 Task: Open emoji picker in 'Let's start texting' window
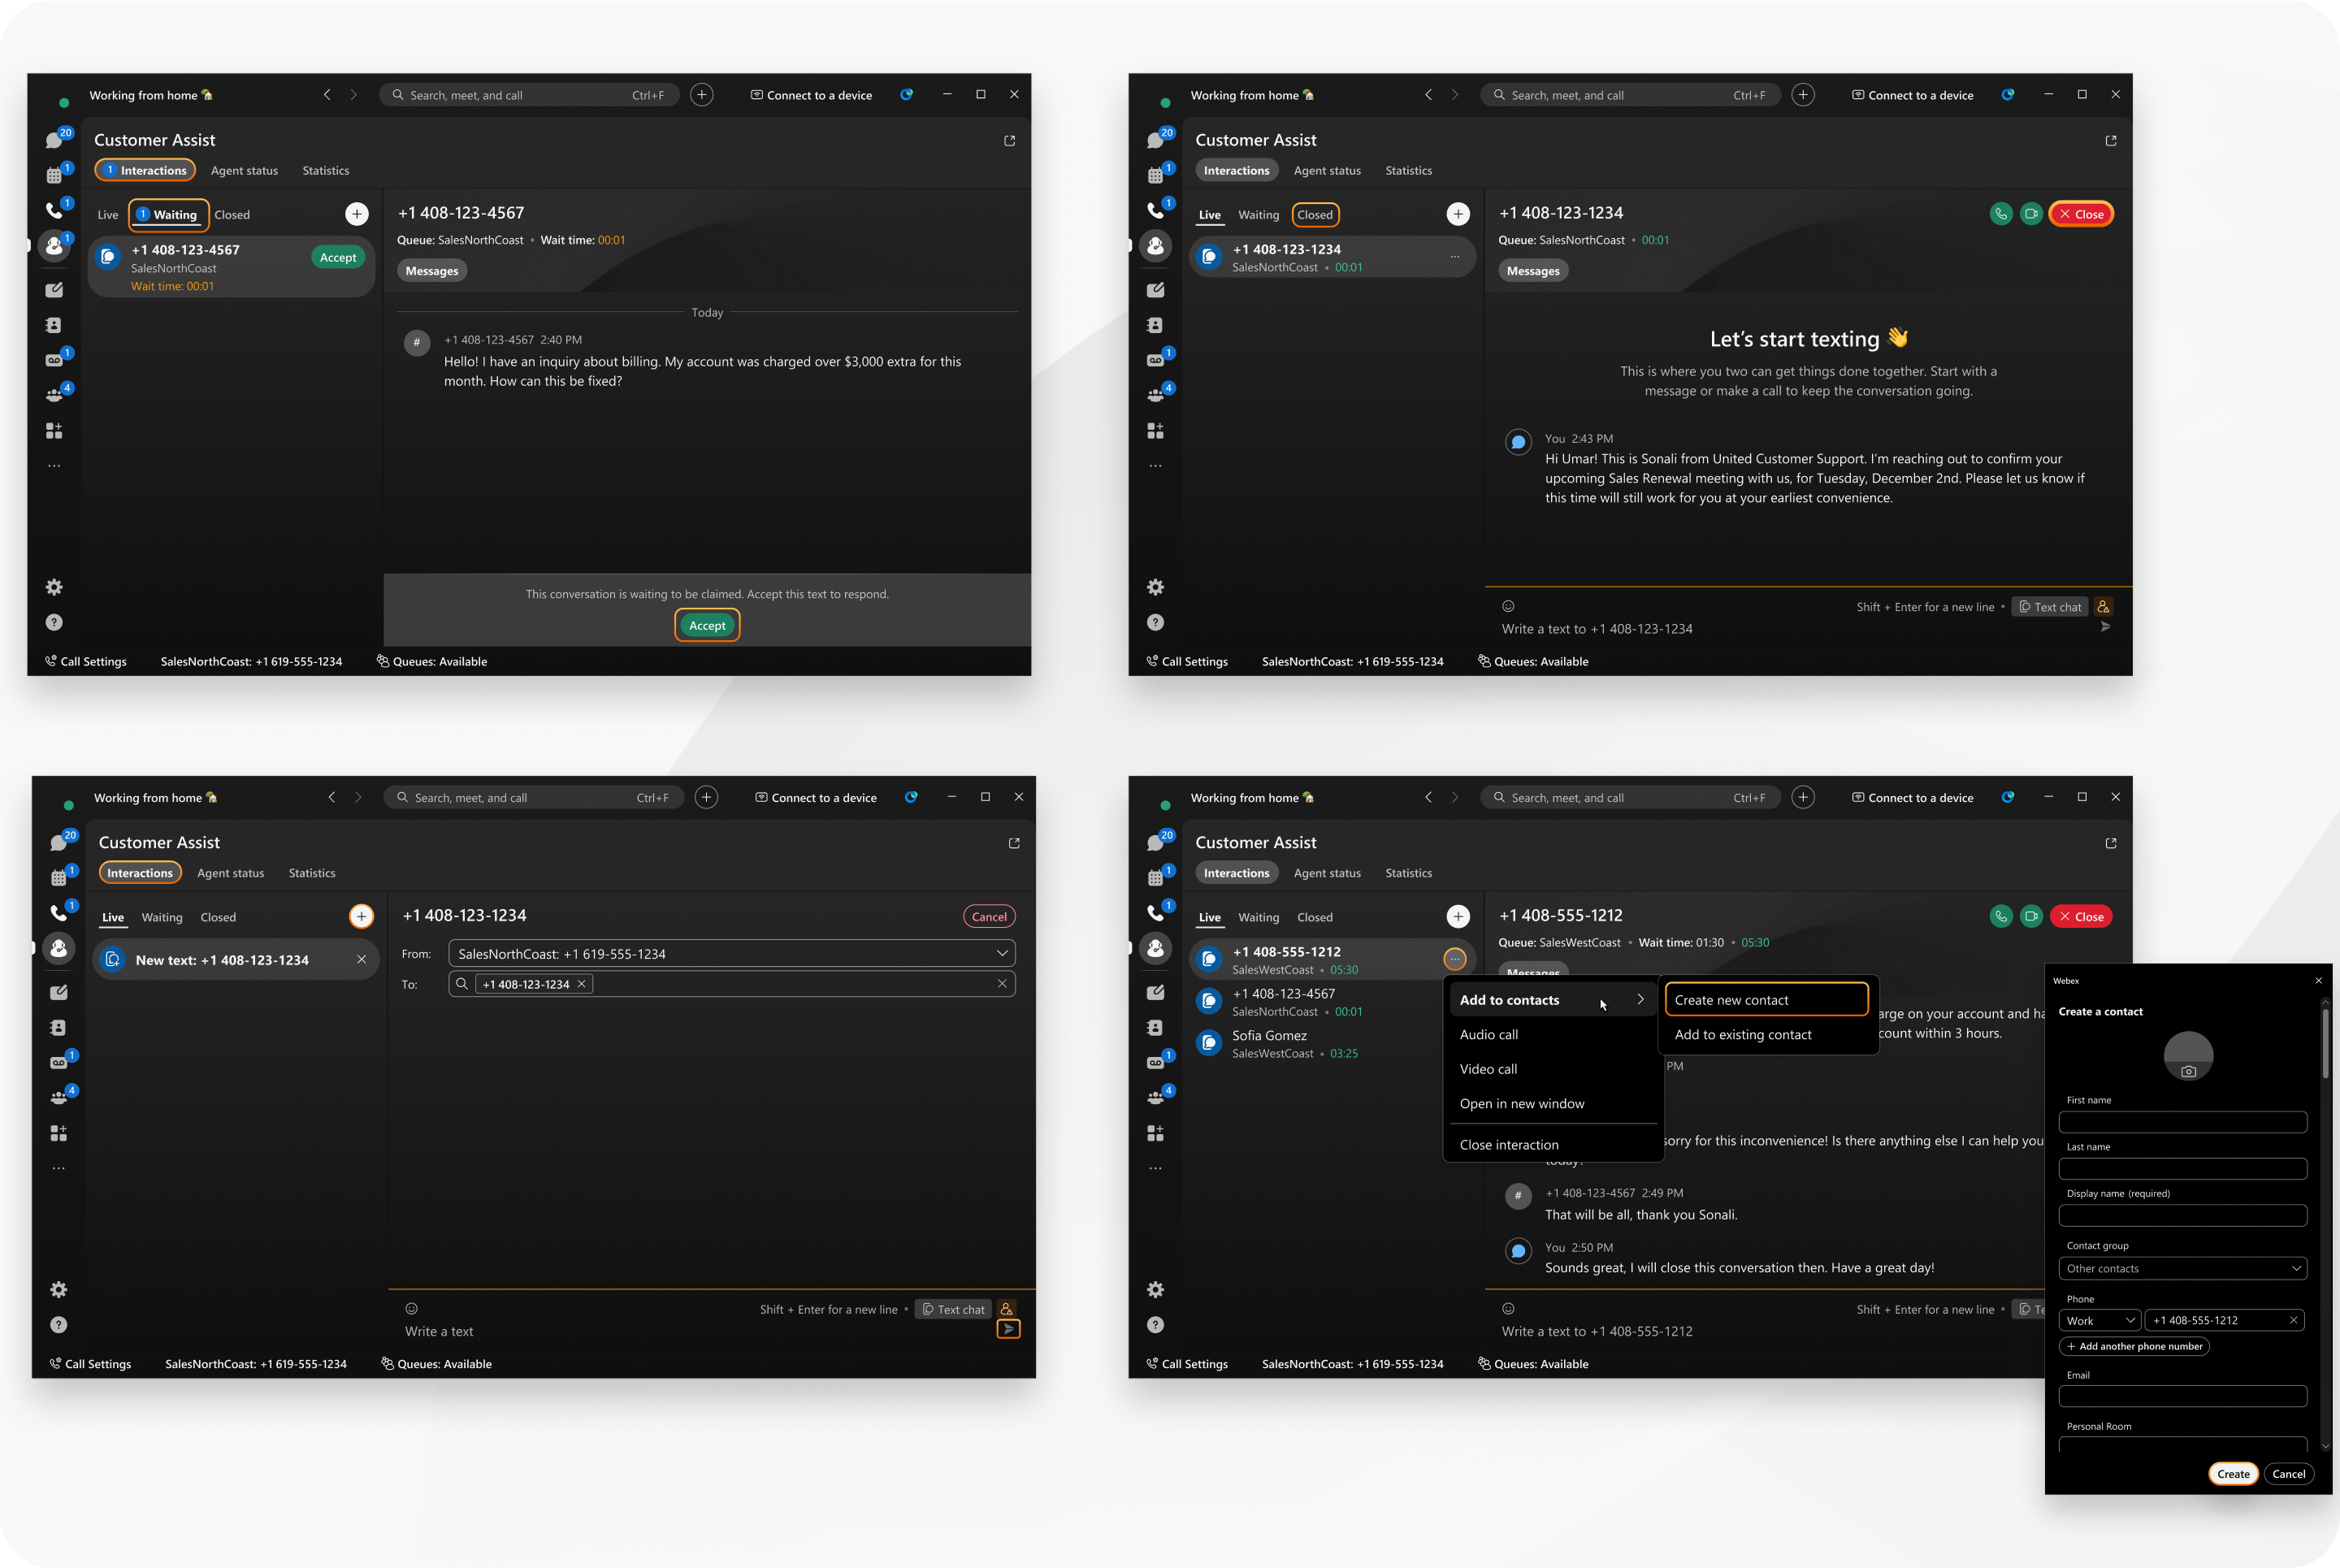pyautogui.click(x=1509, y=606)
